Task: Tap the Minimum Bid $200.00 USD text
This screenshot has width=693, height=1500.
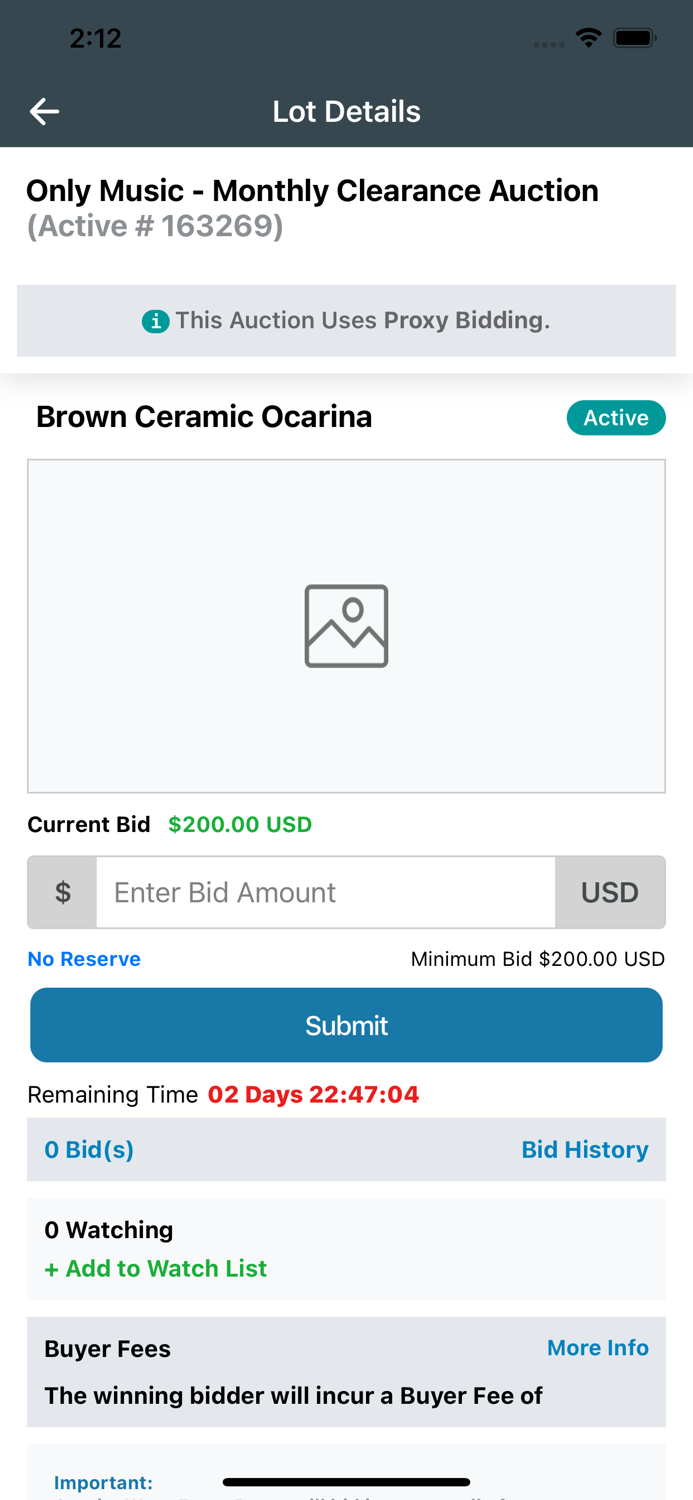Action: pyautogui.click(x=538, y=958)
